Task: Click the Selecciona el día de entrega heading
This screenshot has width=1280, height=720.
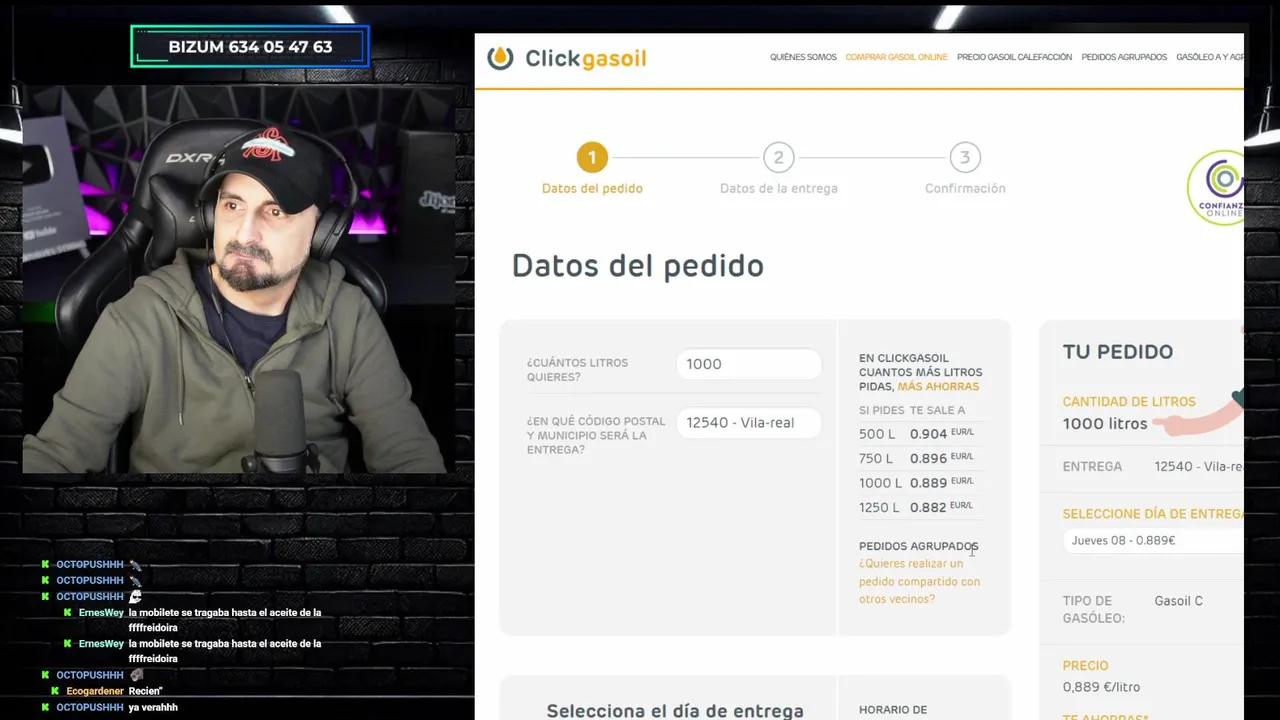Action: [x=675, y=711]
